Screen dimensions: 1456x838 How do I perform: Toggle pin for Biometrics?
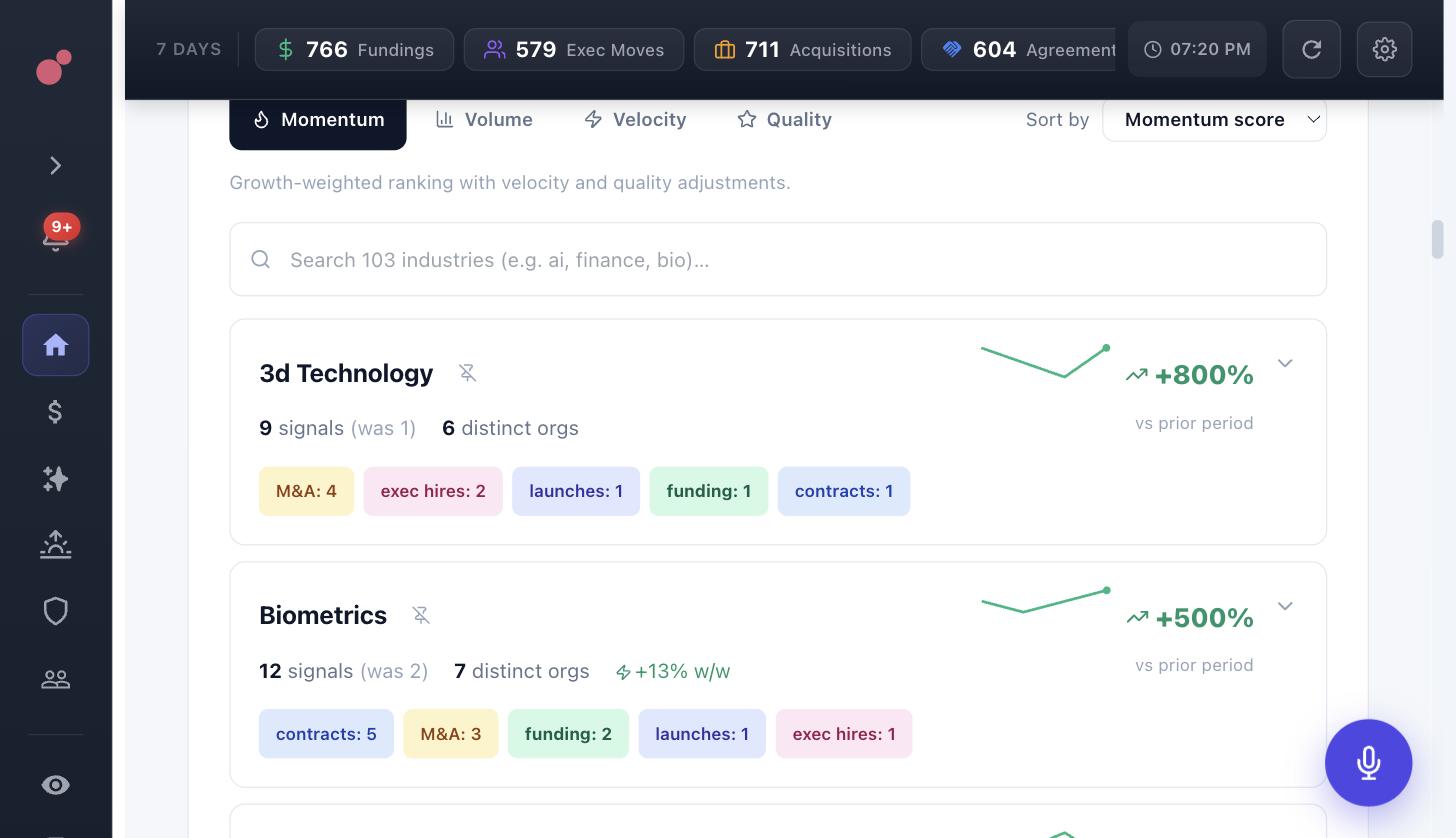coord(421,615)
